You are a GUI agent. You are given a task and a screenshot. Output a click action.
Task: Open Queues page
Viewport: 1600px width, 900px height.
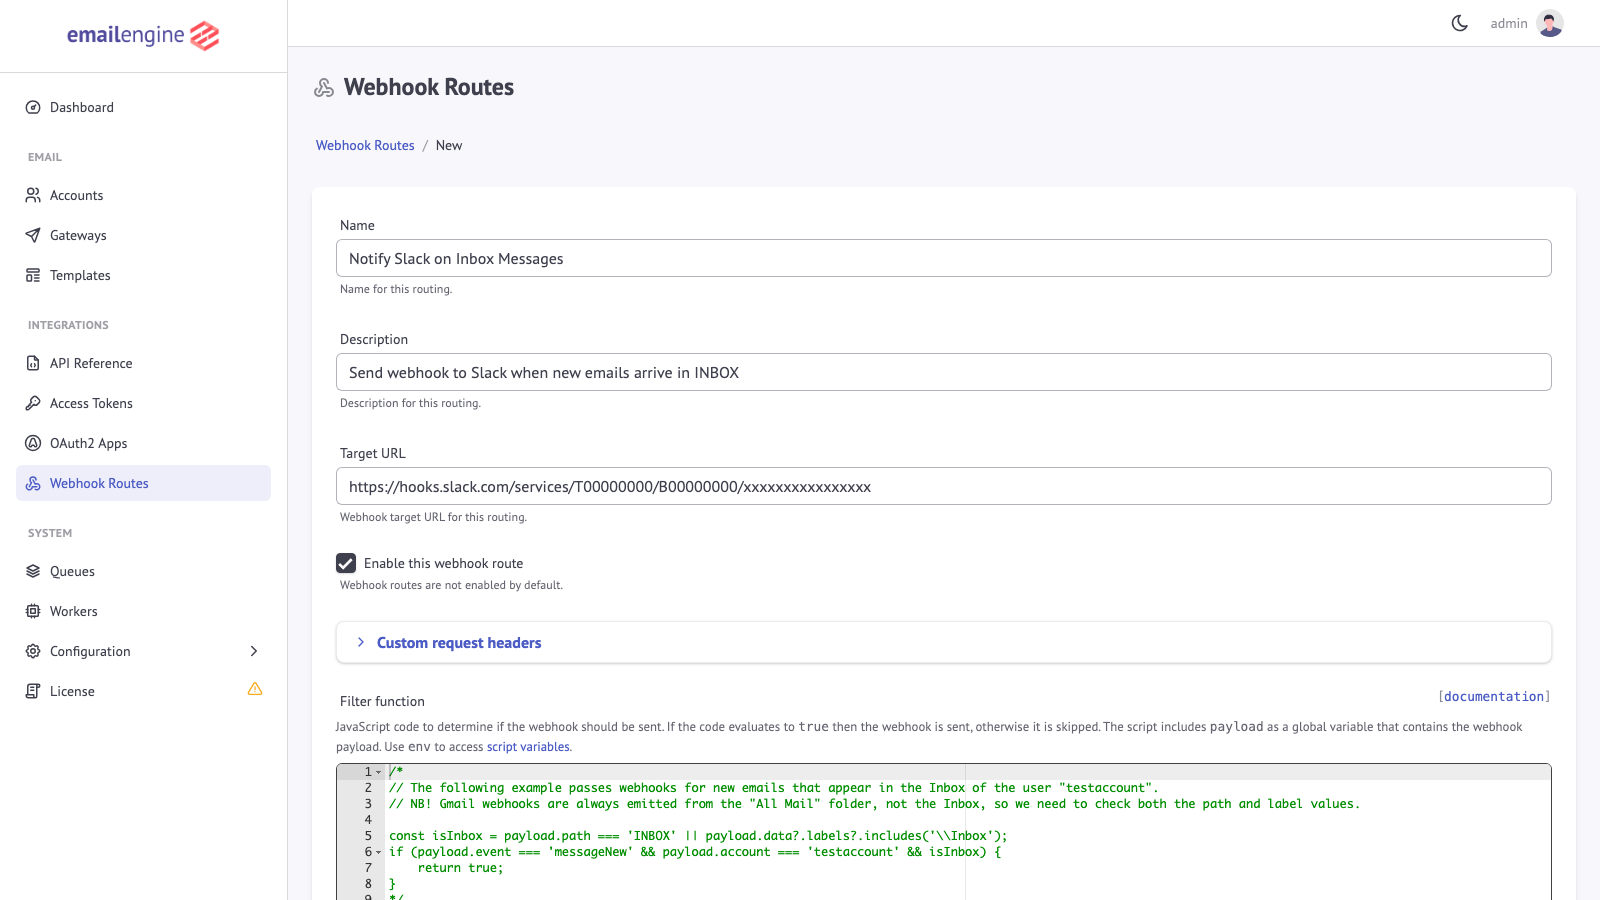[x=143, y=571]
